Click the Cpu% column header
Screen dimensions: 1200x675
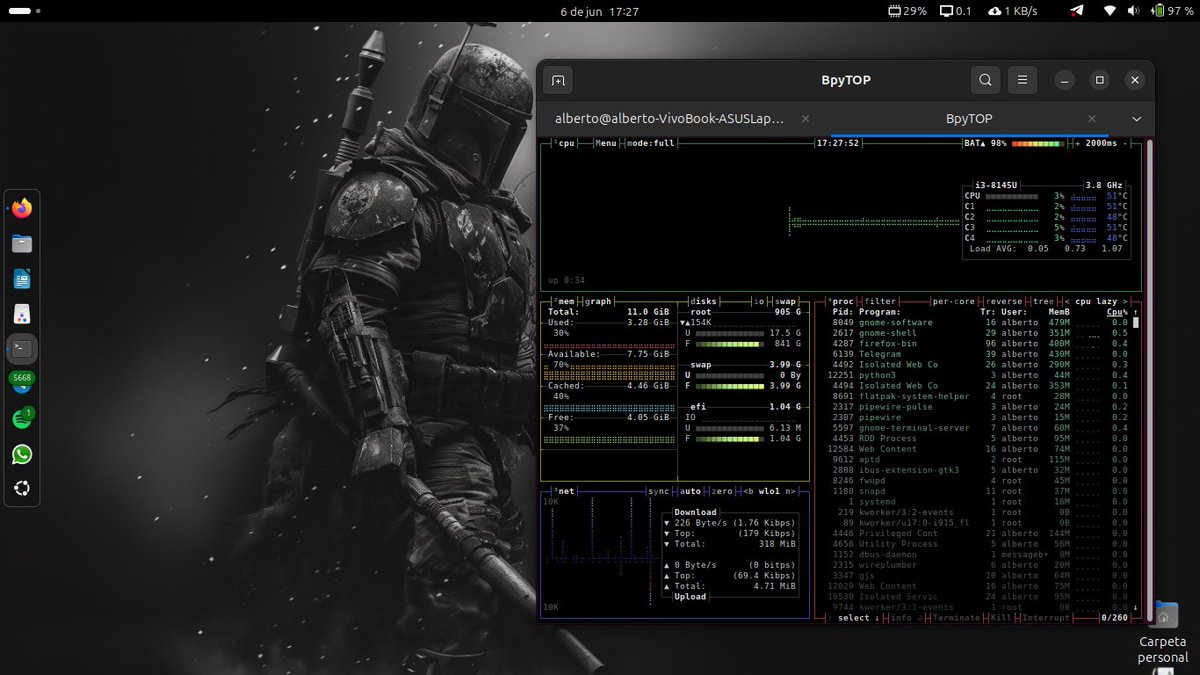pyautogui.click(x=1116, y=312)
